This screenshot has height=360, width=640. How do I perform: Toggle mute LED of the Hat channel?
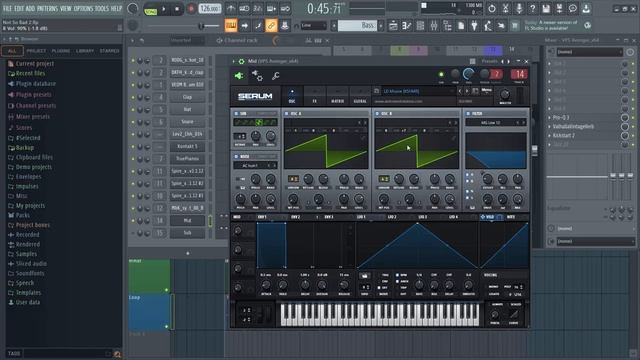pos(133,110)
